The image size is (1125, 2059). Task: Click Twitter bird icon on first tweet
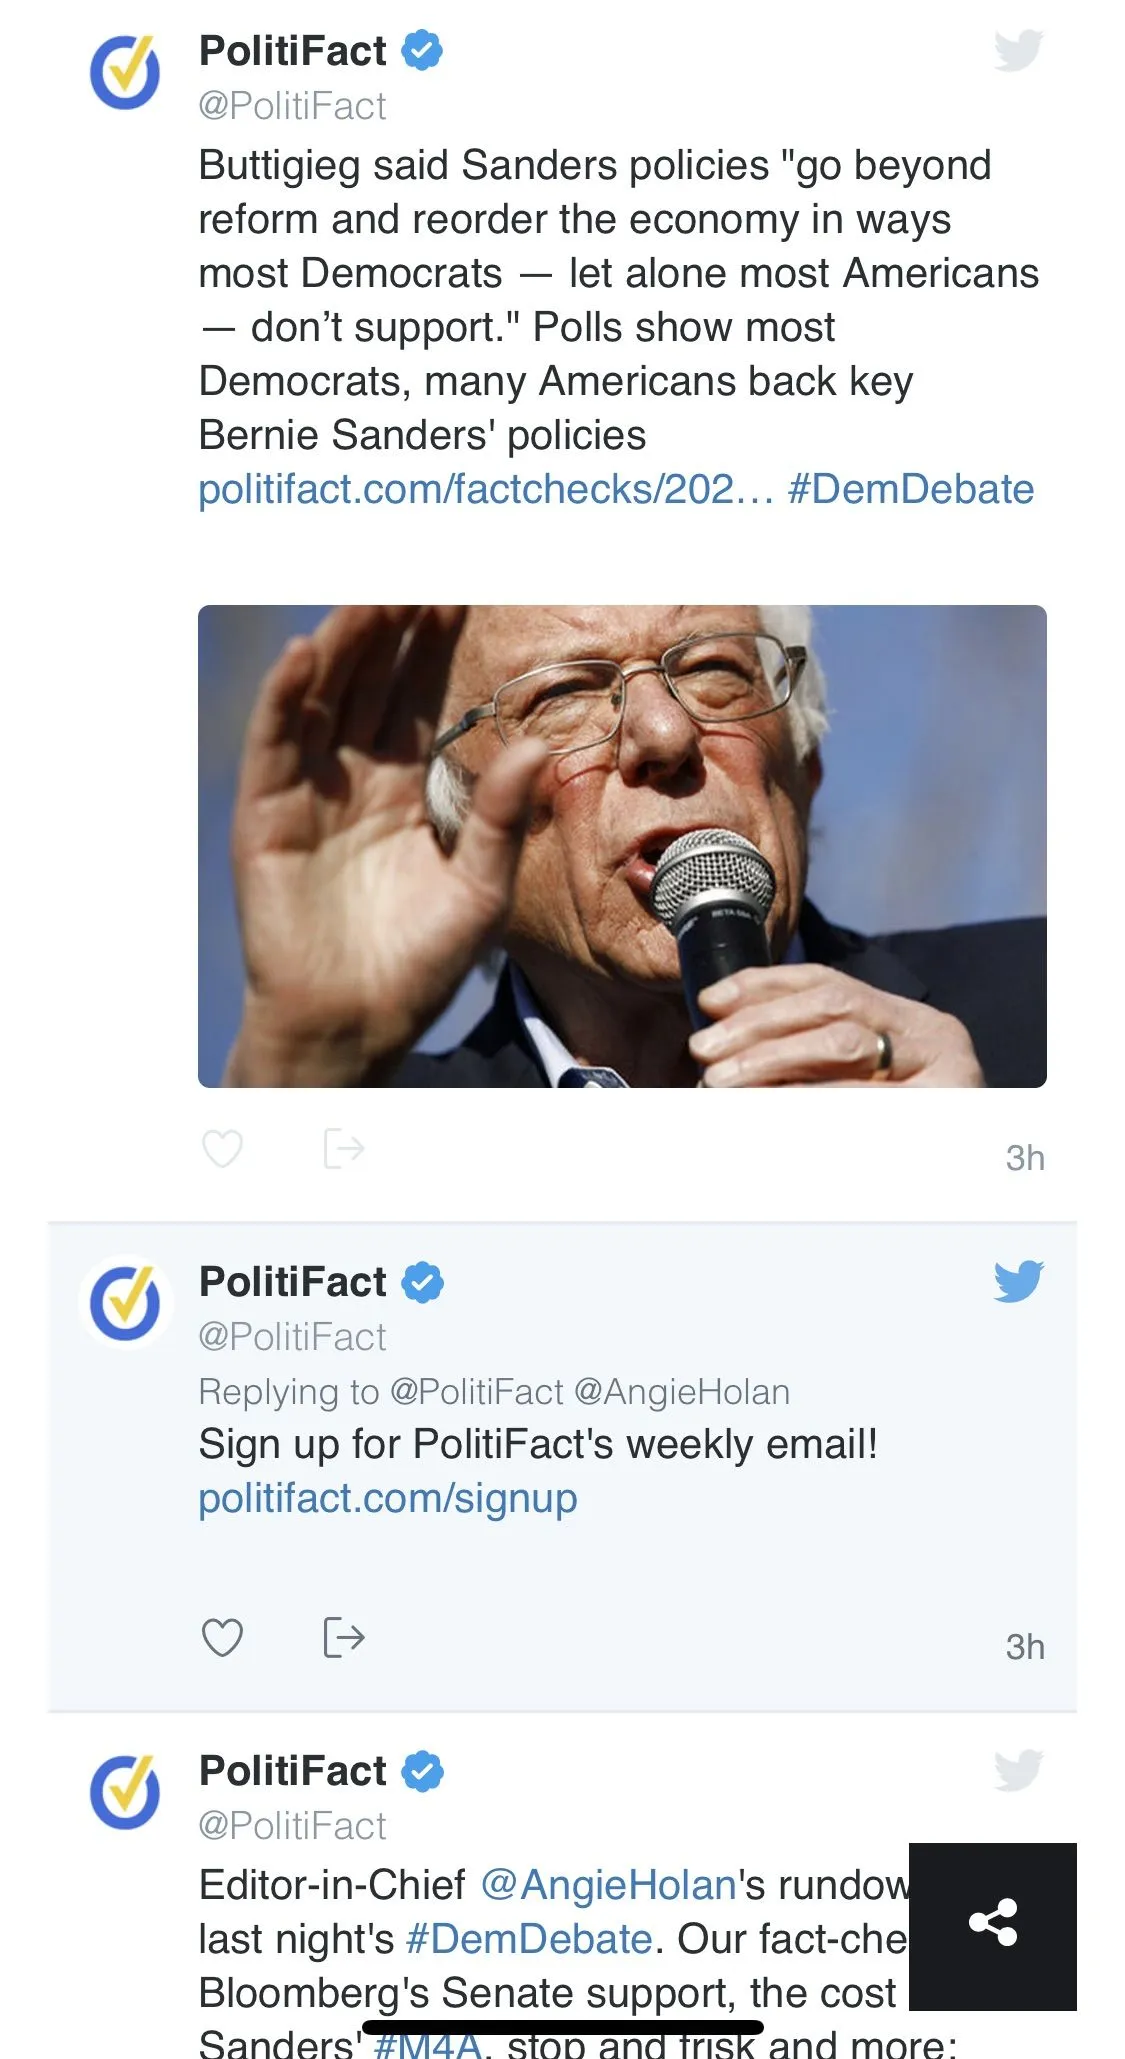(x=1018, y=51)
